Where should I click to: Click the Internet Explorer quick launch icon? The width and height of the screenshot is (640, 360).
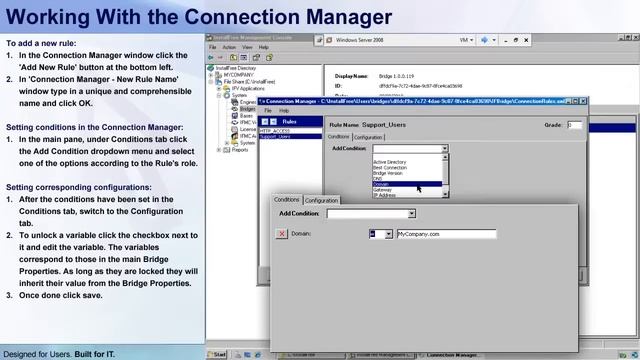[x=258, y=355]
